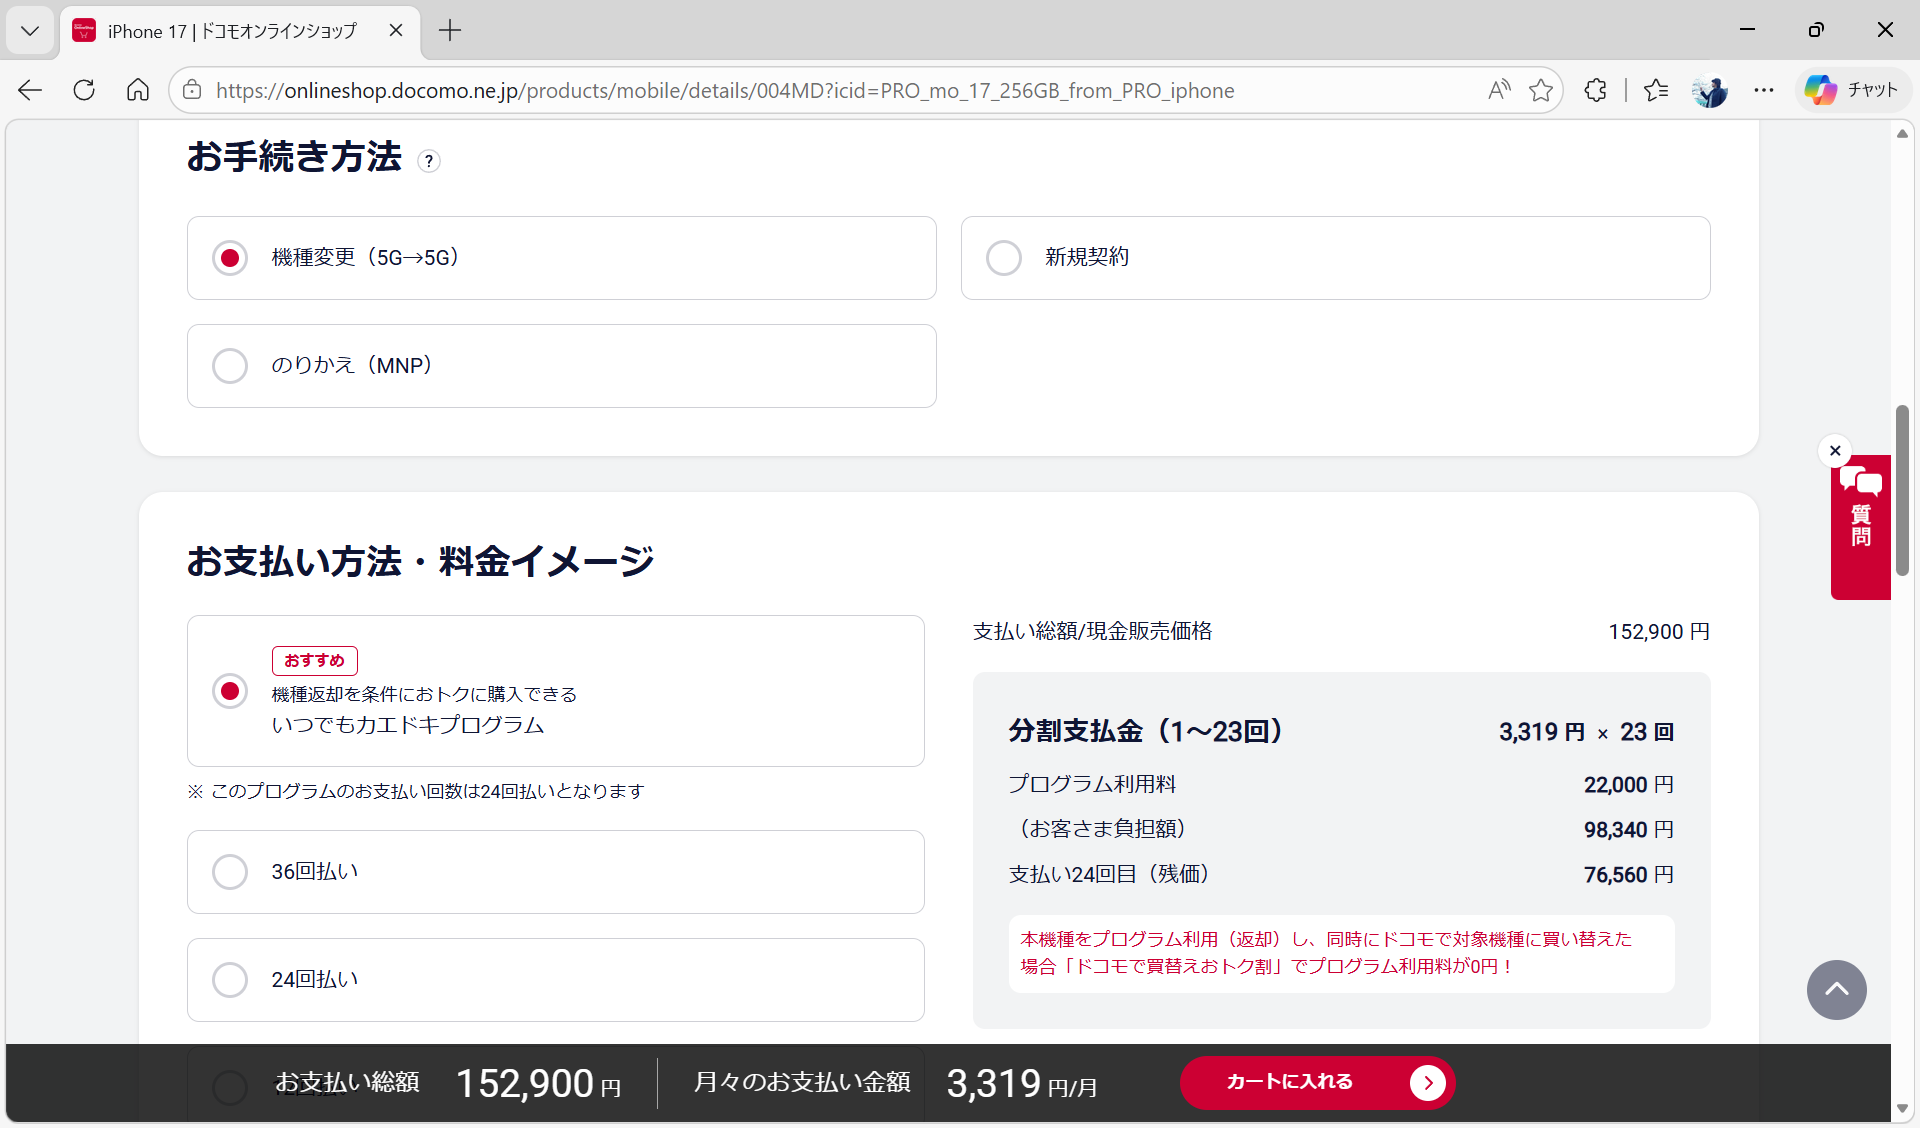Switch to the iPhone 17 ドコモオンラインショップ tab
This screenshot has width=1920, height=1128.
pyautogui.click(x=230, y=31)
